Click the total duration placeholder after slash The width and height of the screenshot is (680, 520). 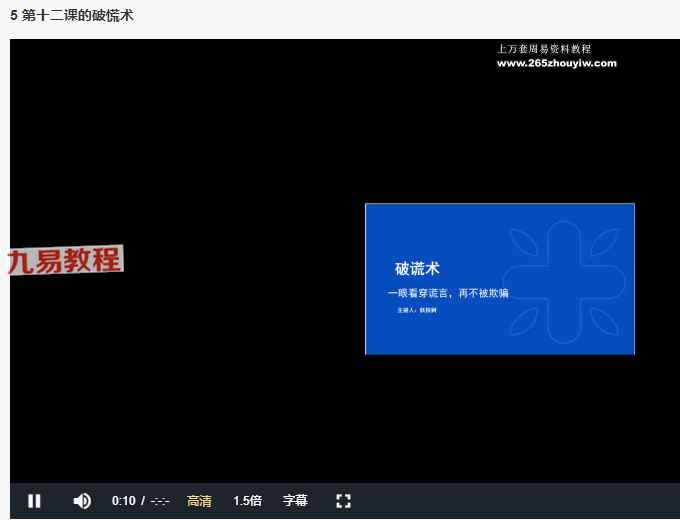pos(160,501)
